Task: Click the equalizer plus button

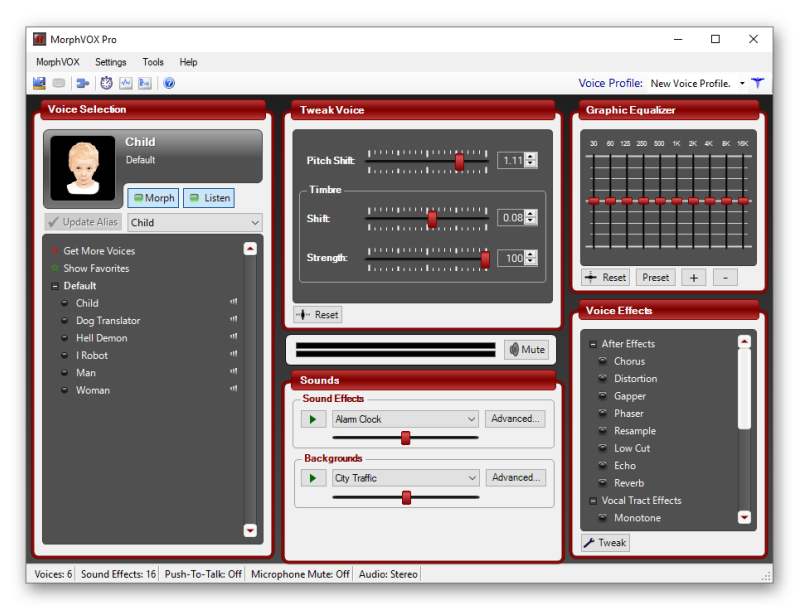Action: [x=694, y=277]
